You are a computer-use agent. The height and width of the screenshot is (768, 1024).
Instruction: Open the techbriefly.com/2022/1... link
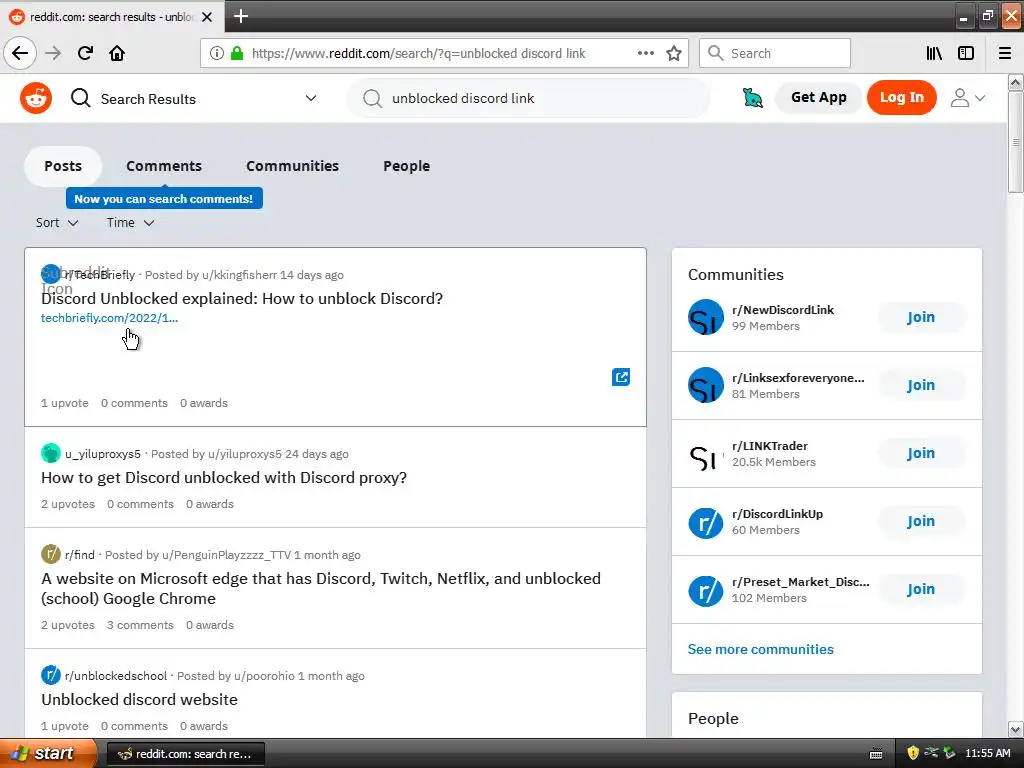(109, 318)
